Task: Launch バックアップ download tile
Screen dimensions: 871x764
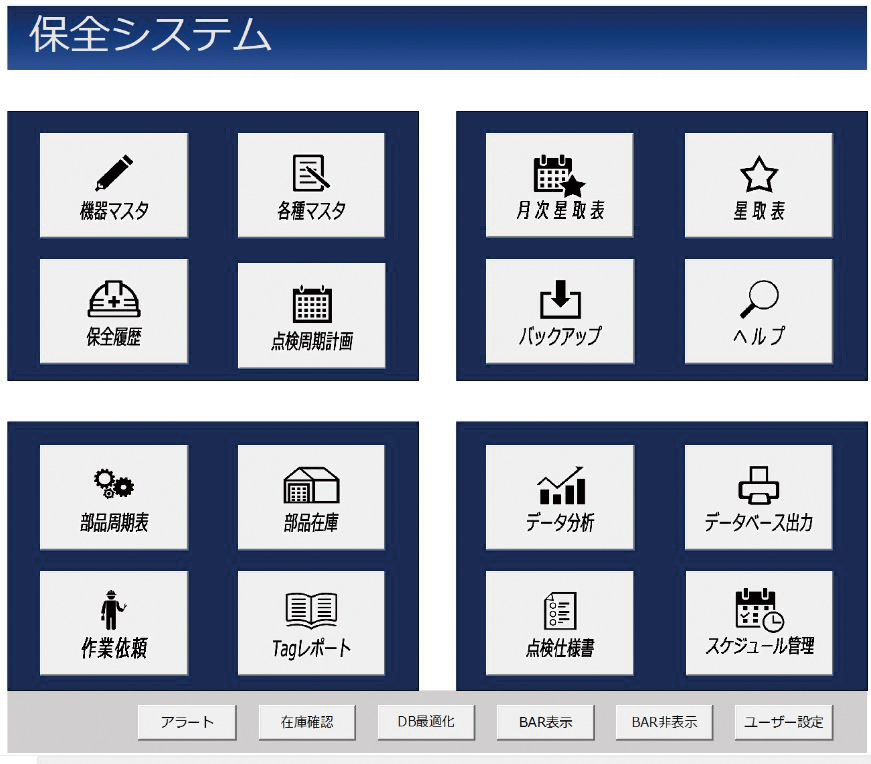Action: [x=559, y=311]
